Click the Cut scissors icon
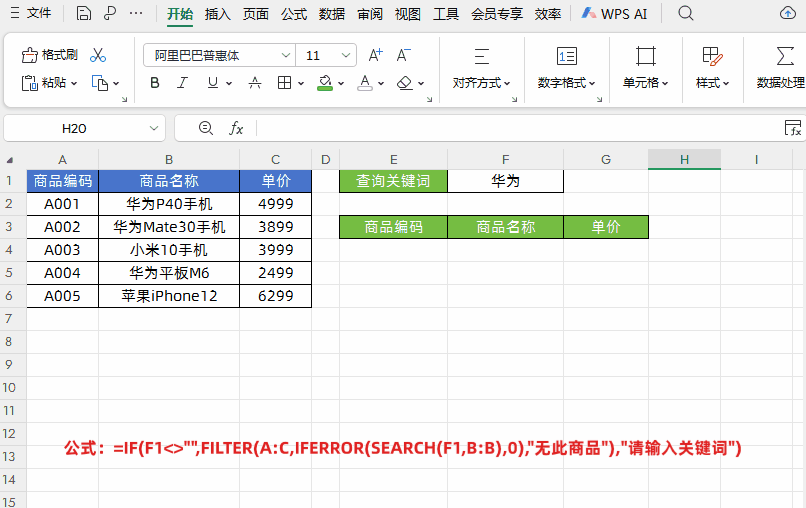Viewport: 806px width, 508px height. (98, 55)
